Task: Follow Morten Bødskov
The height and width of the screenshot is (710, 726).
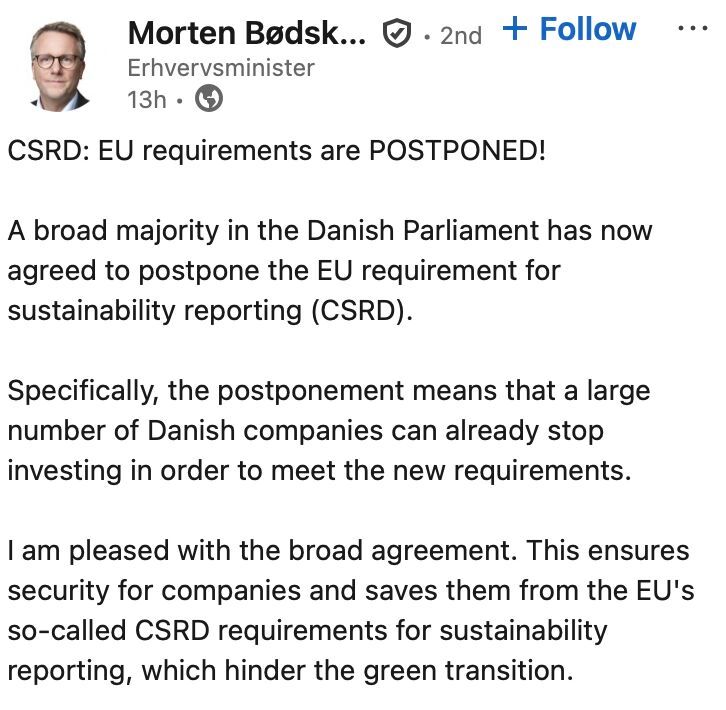Action: (570, 29)
